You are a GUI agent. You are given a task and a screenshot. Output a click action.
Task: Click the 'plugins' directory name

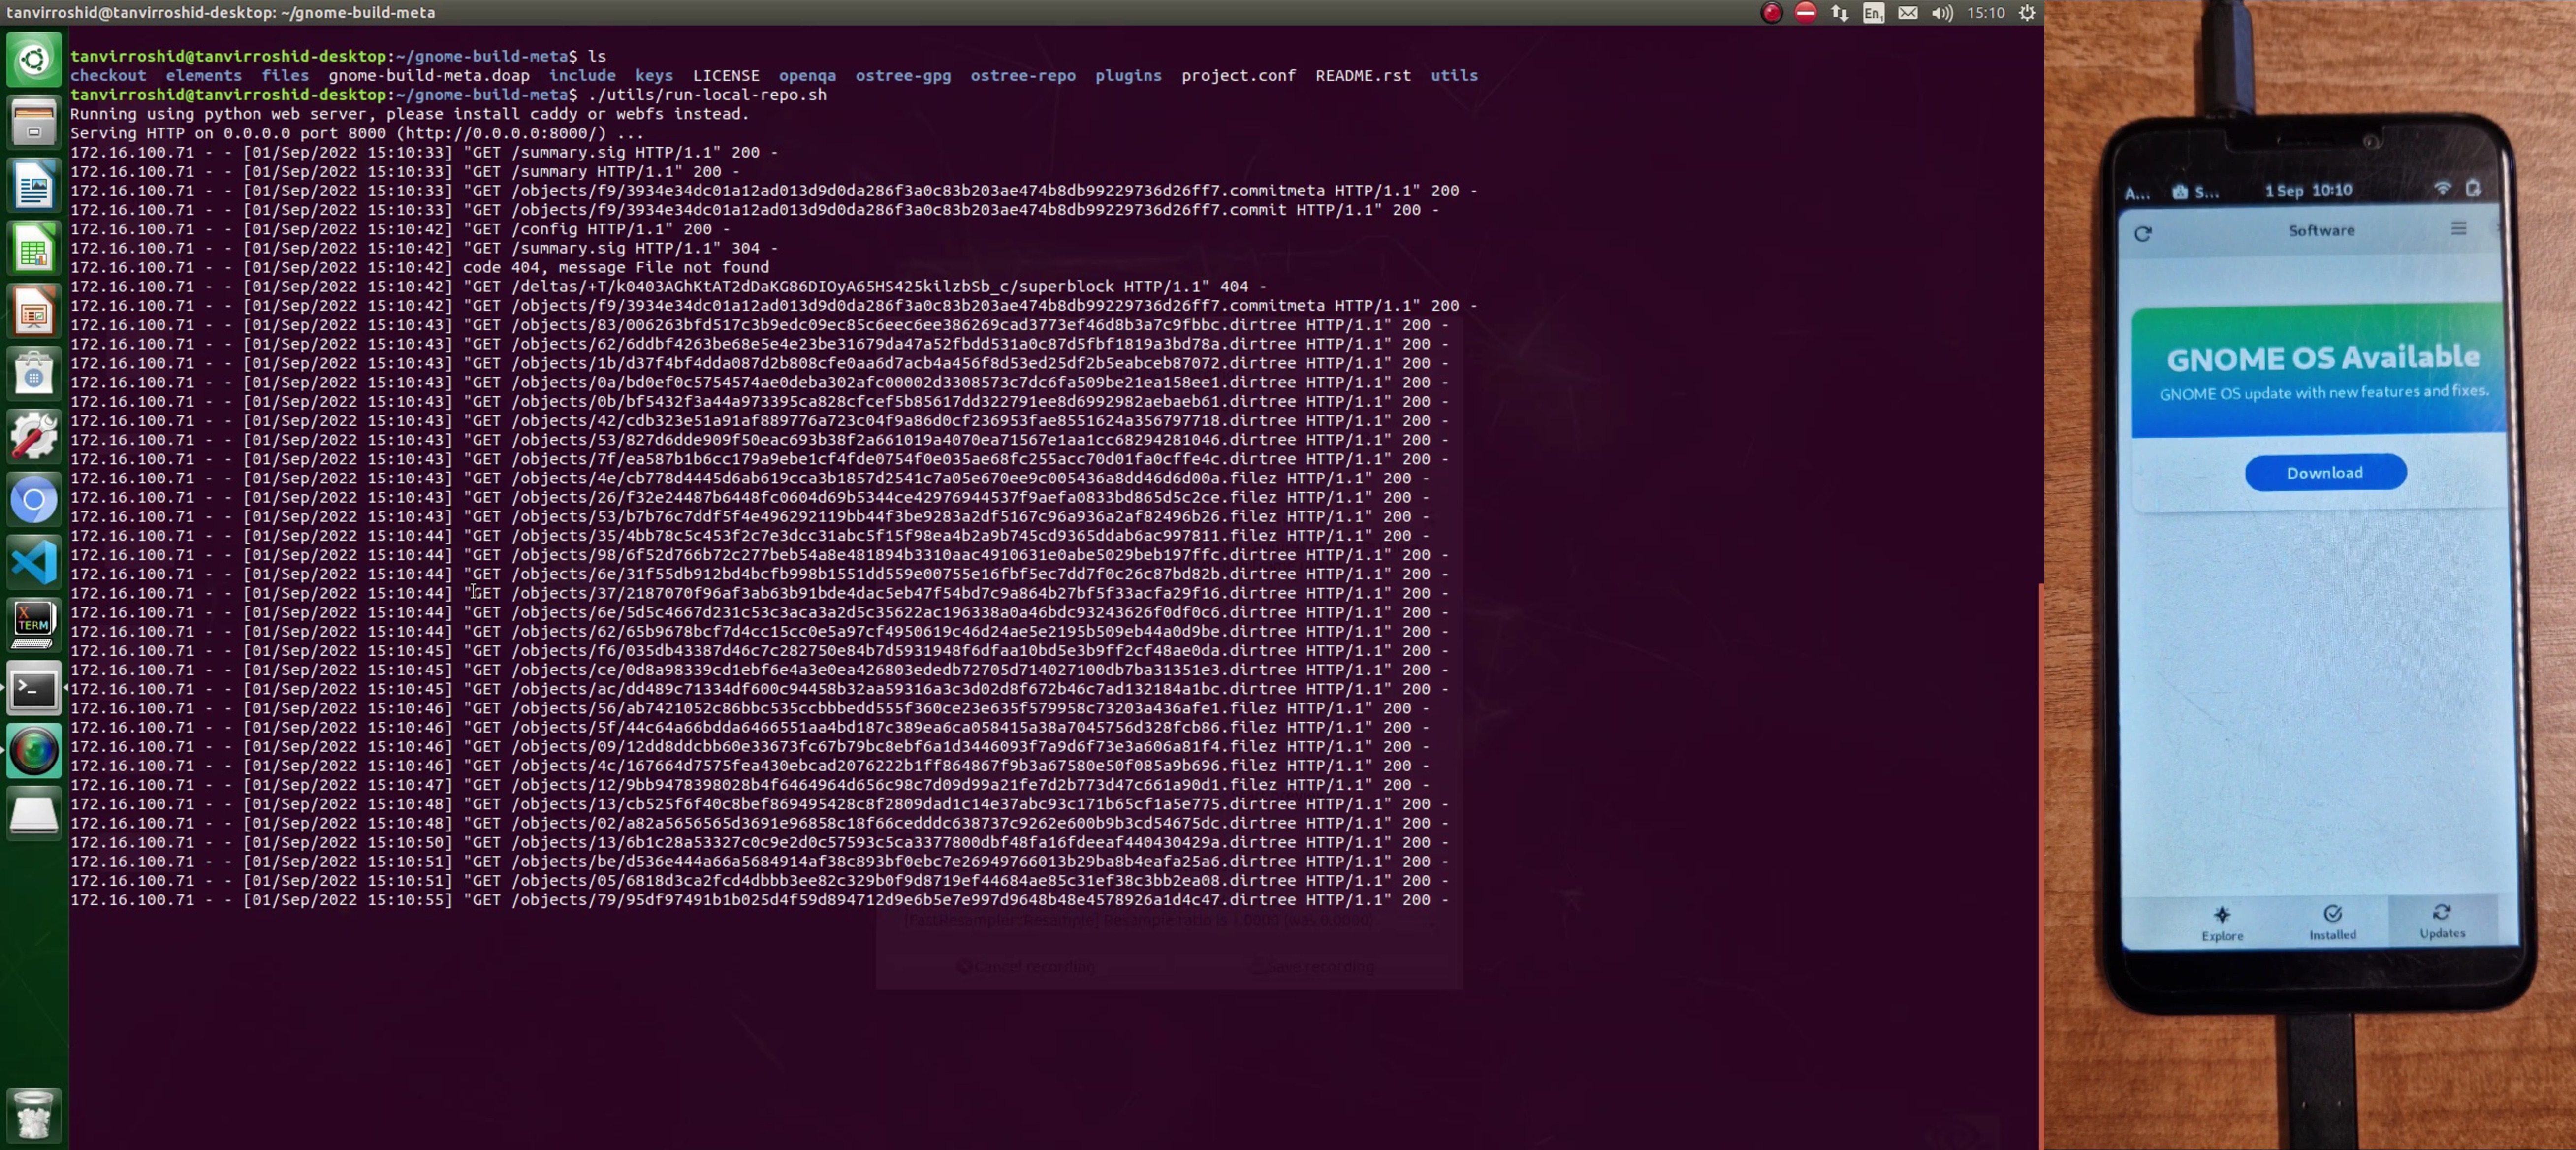point(1128,76)
